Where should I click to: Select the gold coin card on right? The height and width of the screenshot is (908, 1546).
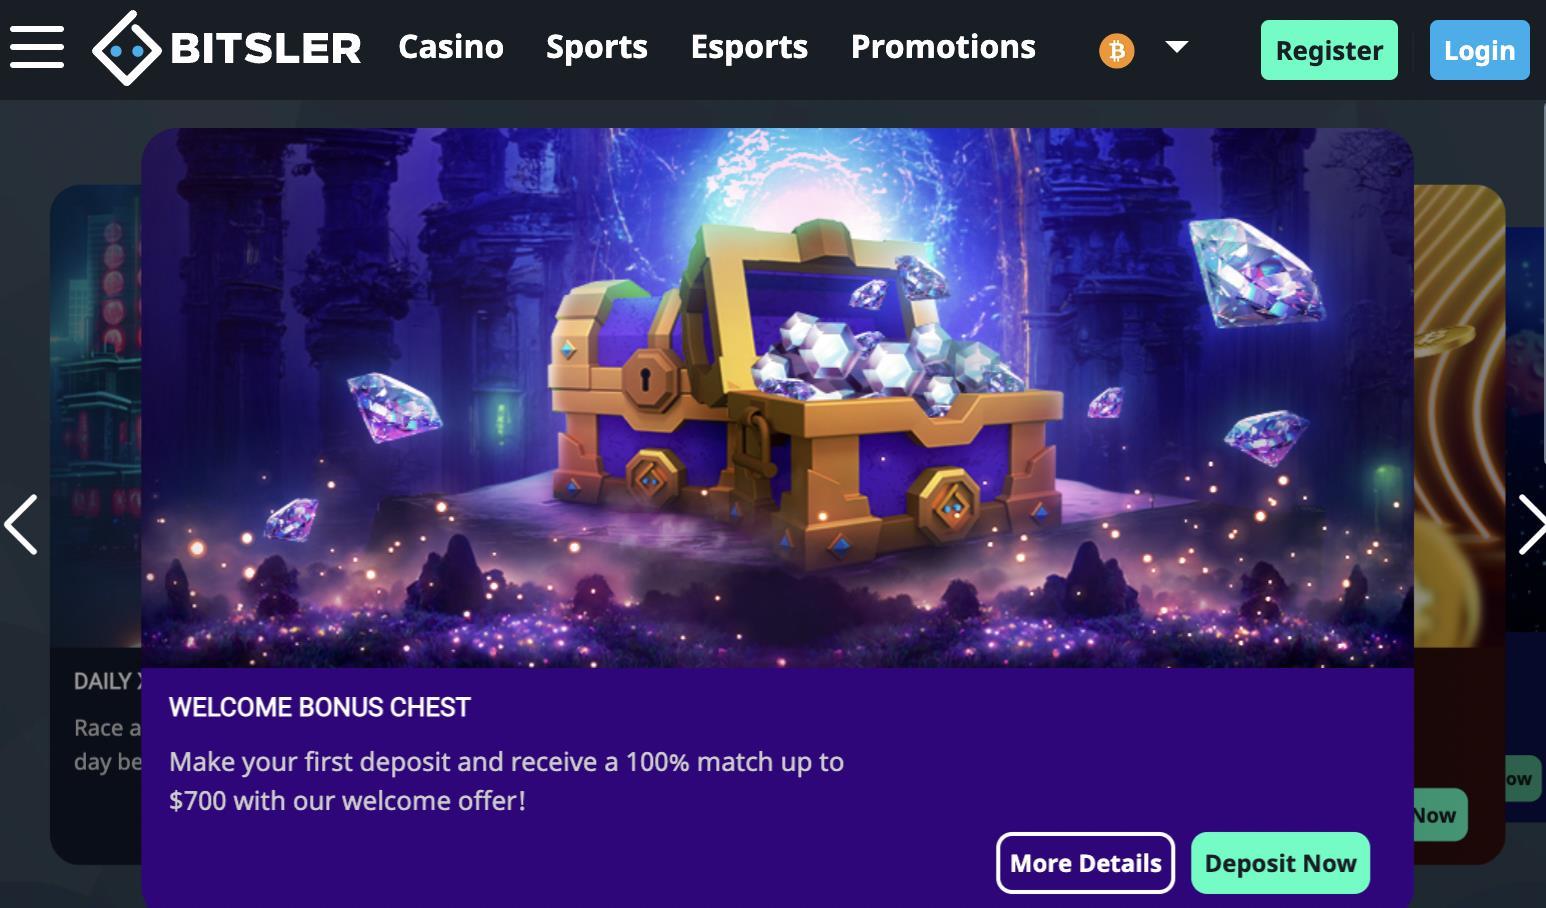[x=1459, y=524]
